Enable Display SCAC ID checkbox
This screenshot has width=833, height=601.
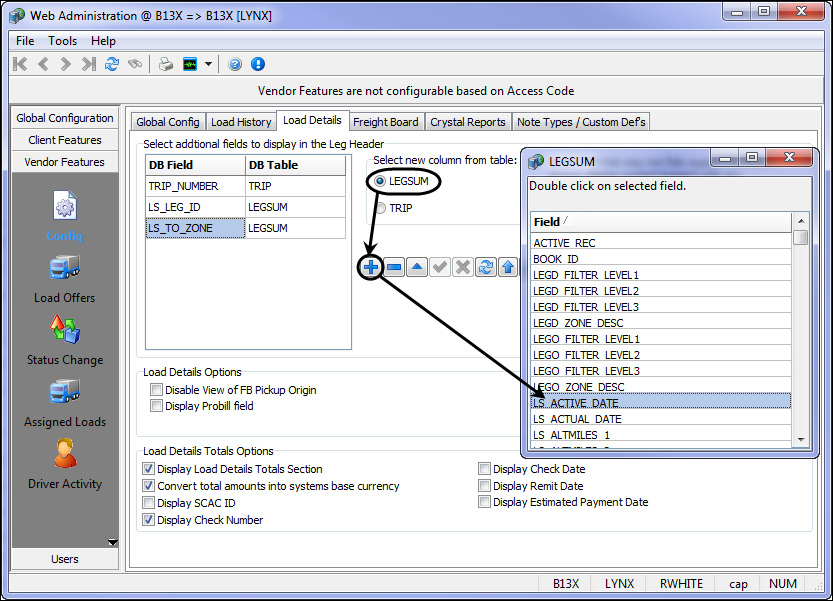pyautogui.click(x=149, y=503)
